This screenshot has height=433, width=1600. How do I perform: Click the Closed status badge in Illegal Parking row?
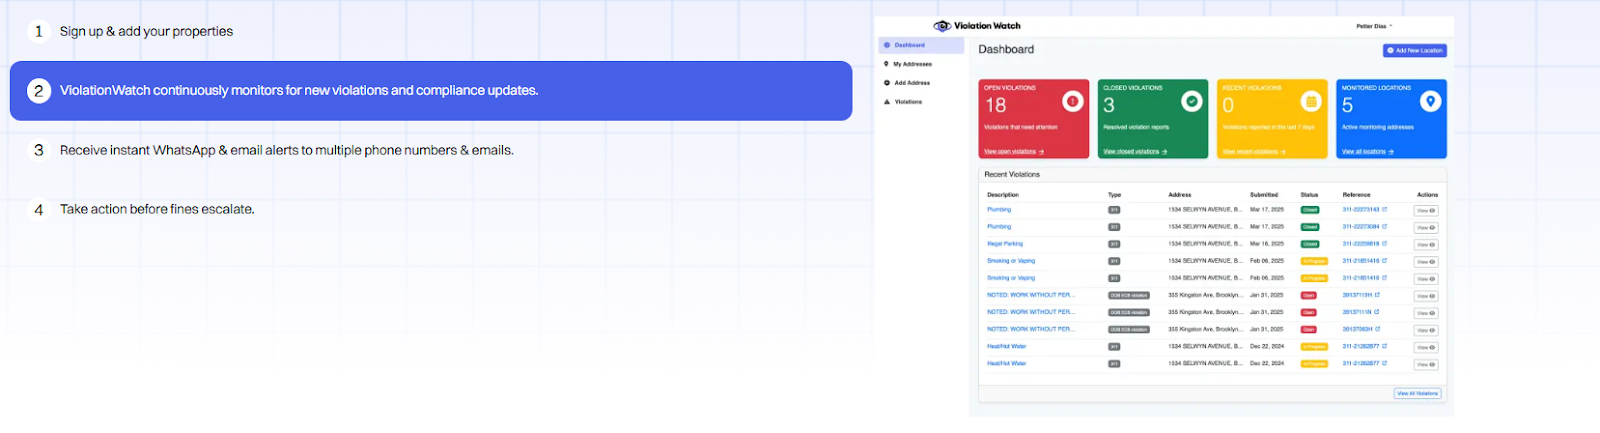[x=1309, y=244]
